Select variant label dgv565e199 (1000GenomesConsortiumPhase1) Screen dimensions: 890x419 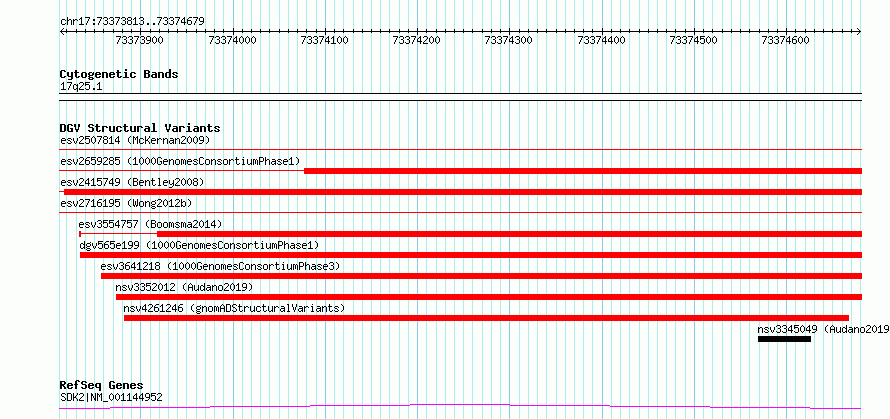pos(199,245)
